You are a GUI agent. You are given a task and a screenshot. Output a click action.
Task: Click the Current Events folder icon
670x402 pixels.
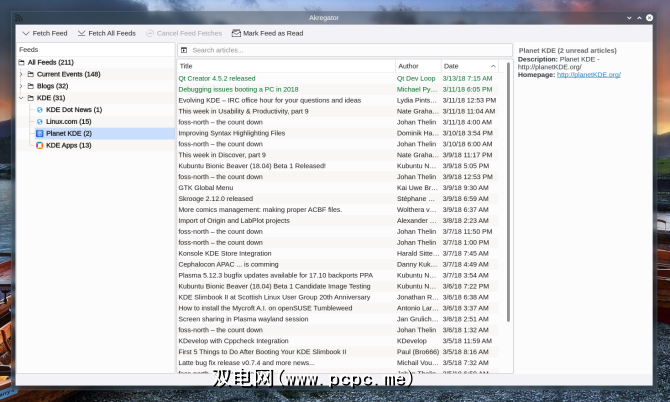click(x=31, y=74)
